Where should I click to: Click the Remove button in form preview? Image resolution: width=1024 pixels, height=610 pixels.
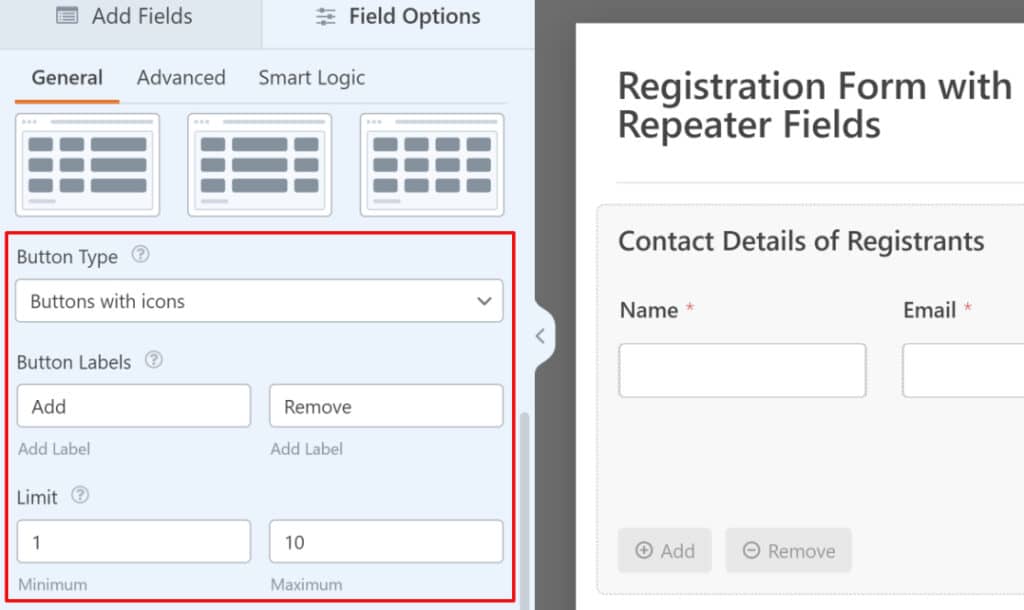point(788,551)
